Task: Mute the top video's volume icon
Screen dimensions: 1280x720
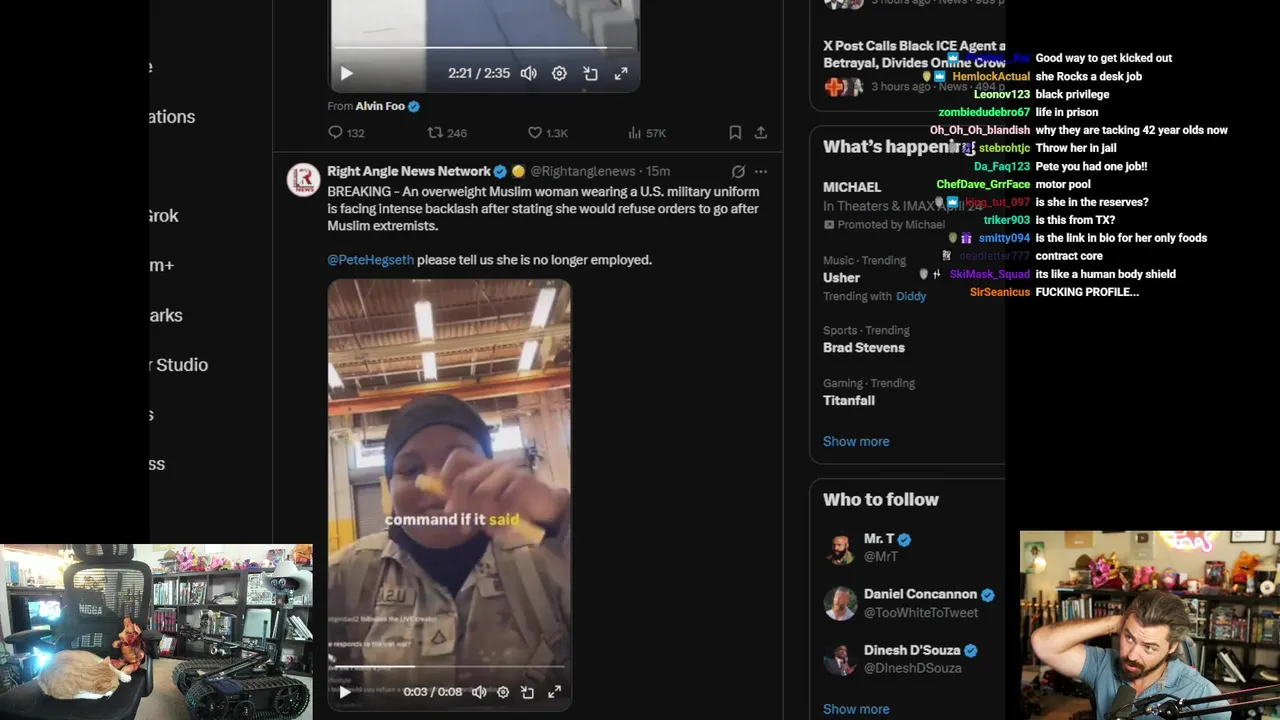Action: (528, 73)
